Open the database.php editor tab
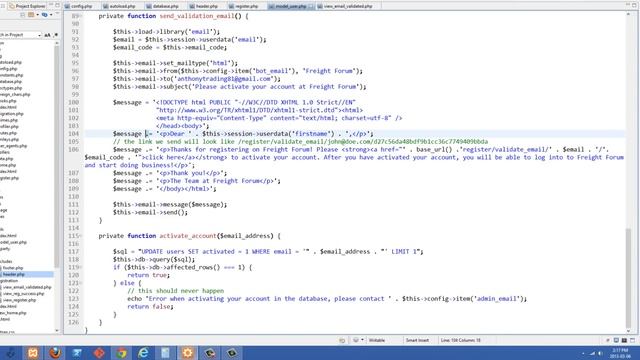 pos(162,6)
